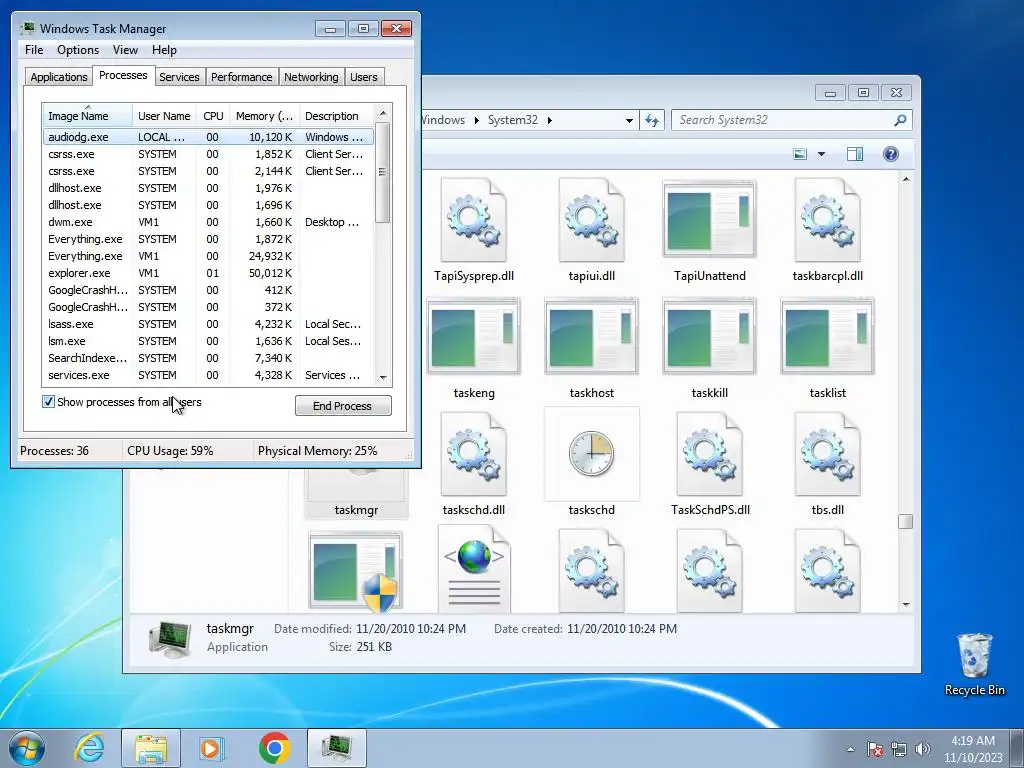Click the search magnifier icon in Explorer

900,120
